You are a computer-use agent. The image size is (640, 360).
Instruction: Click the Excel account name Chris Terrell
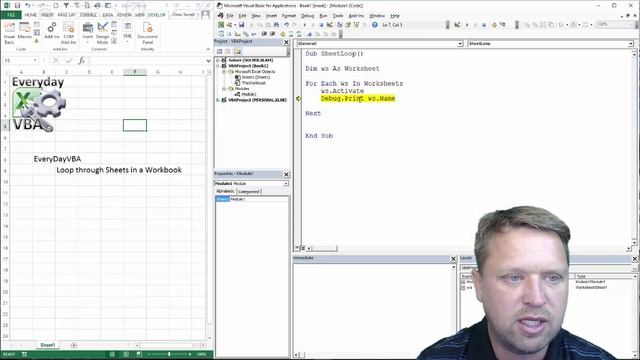183,15
